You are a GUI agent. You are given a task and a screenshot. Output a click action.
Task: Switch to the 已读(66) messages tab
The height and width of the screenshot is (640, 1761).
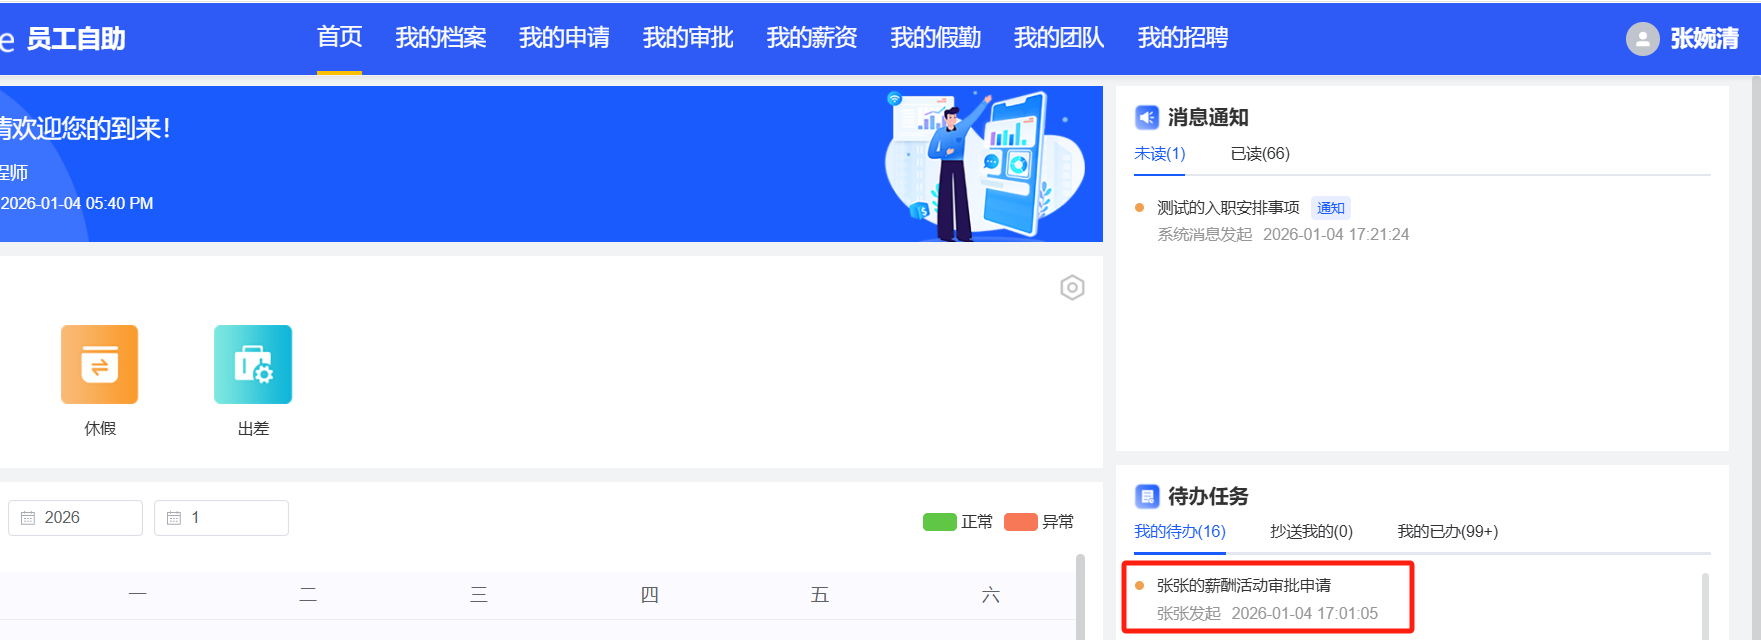coord(1260,153)
